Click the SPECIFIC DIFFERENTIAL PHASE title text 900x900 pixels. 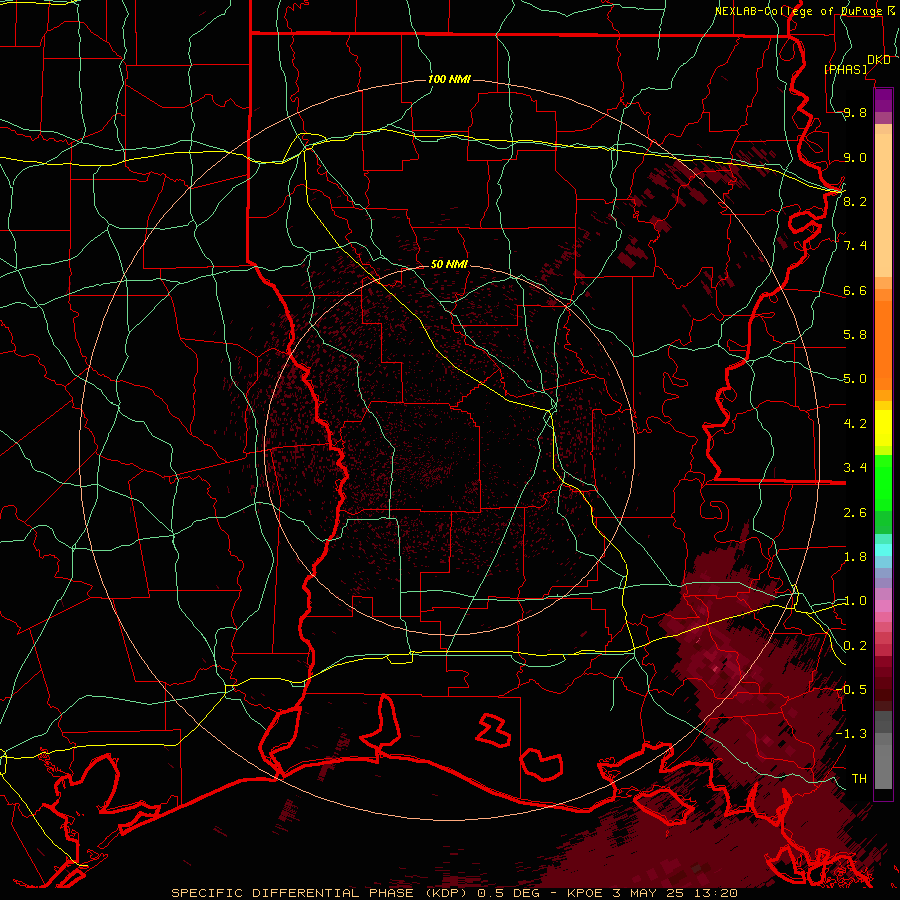point(292,893)
